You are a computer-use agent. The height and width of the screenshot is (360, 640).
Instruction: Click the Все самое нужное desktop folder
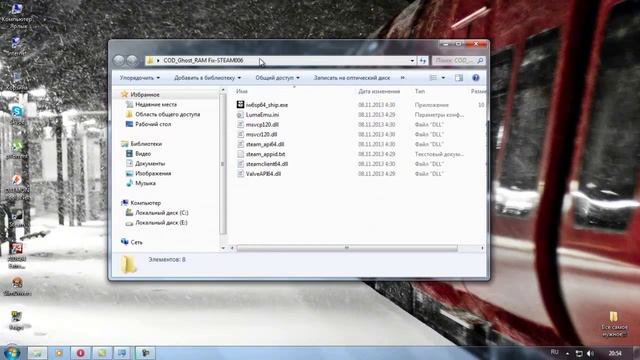(x=614, y=324)
